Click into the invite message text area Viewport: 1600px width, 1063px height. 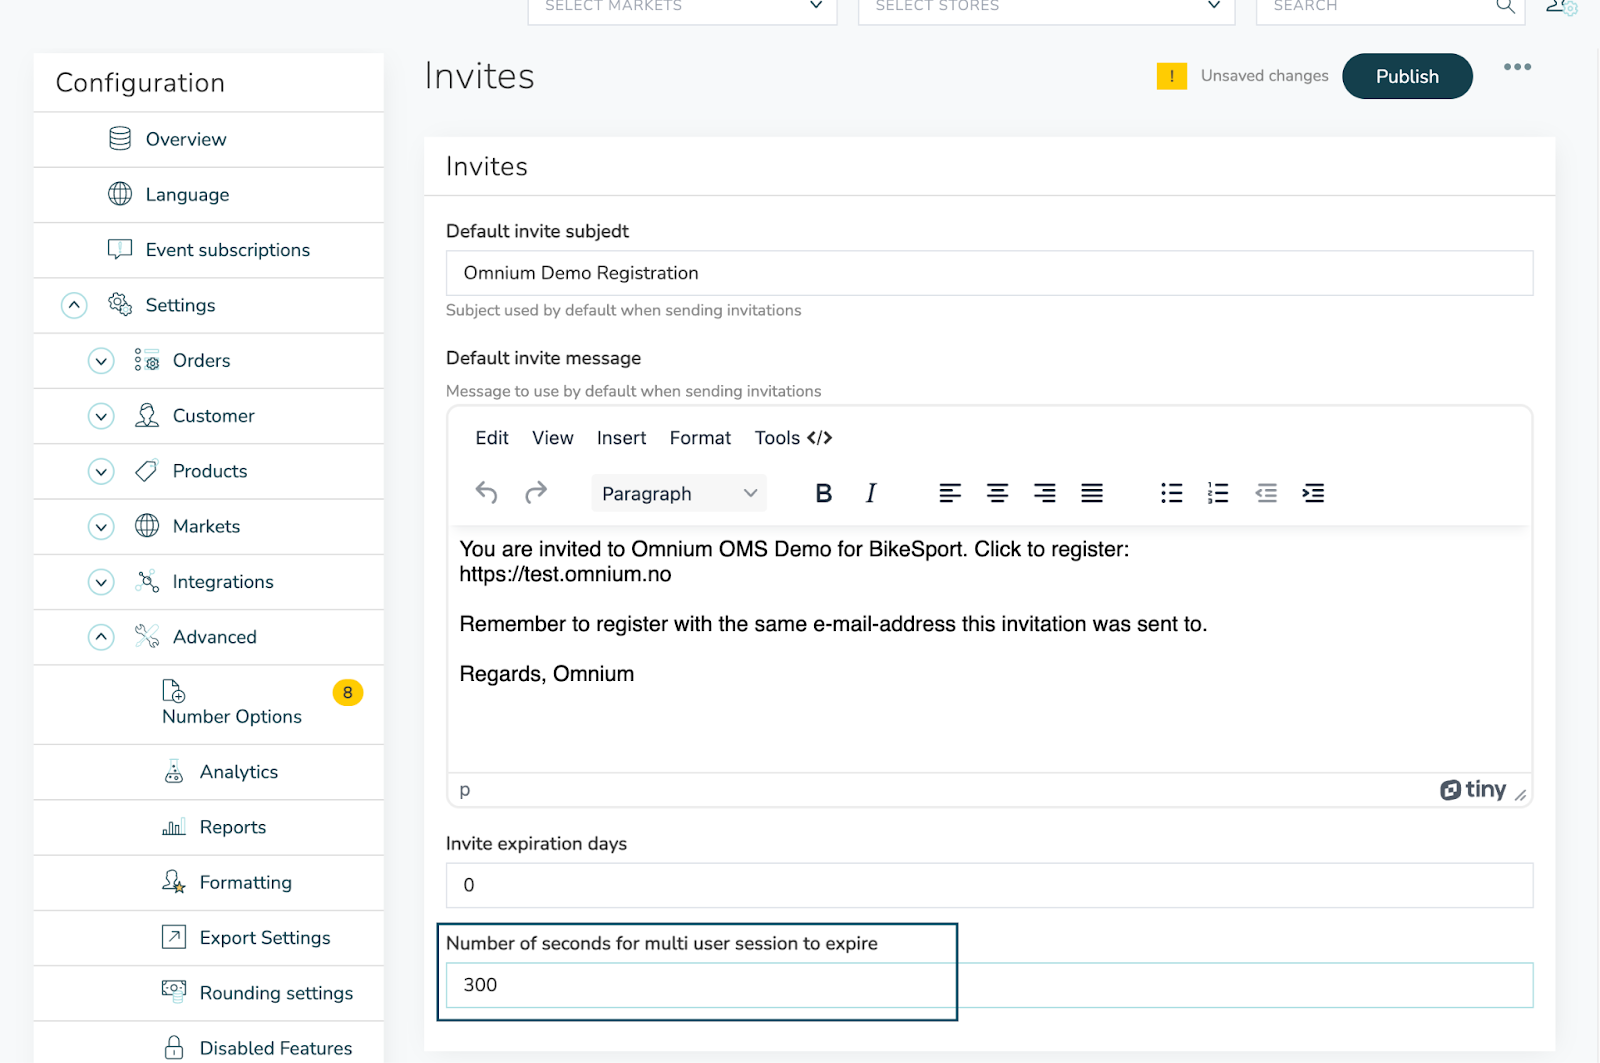(989, 648)
